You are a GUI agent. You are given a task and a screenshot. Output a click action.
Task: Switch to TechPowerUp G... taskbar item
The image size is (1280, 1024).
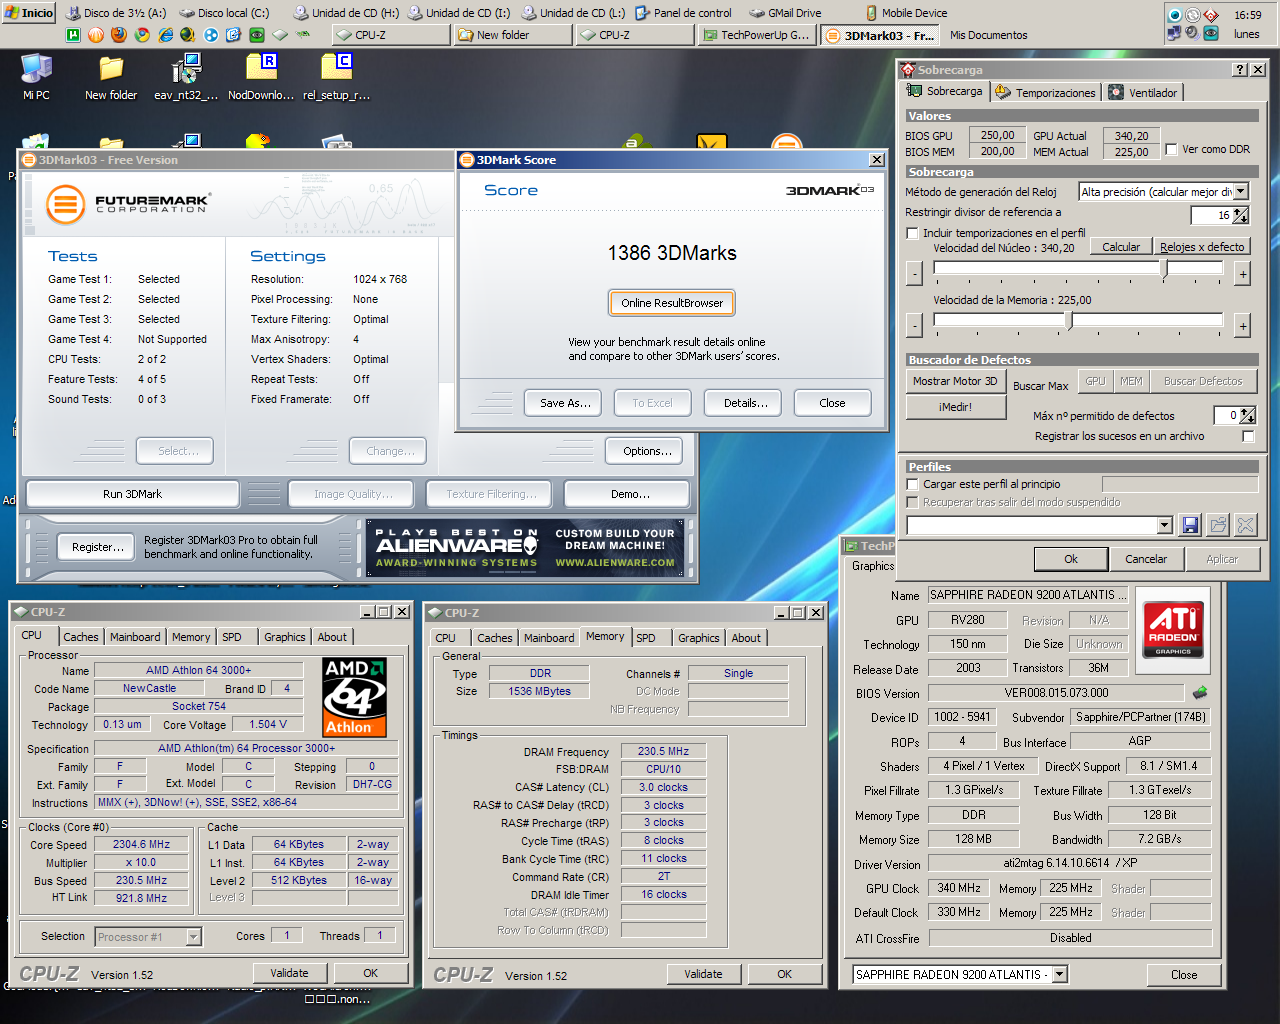tap(757, 35)
